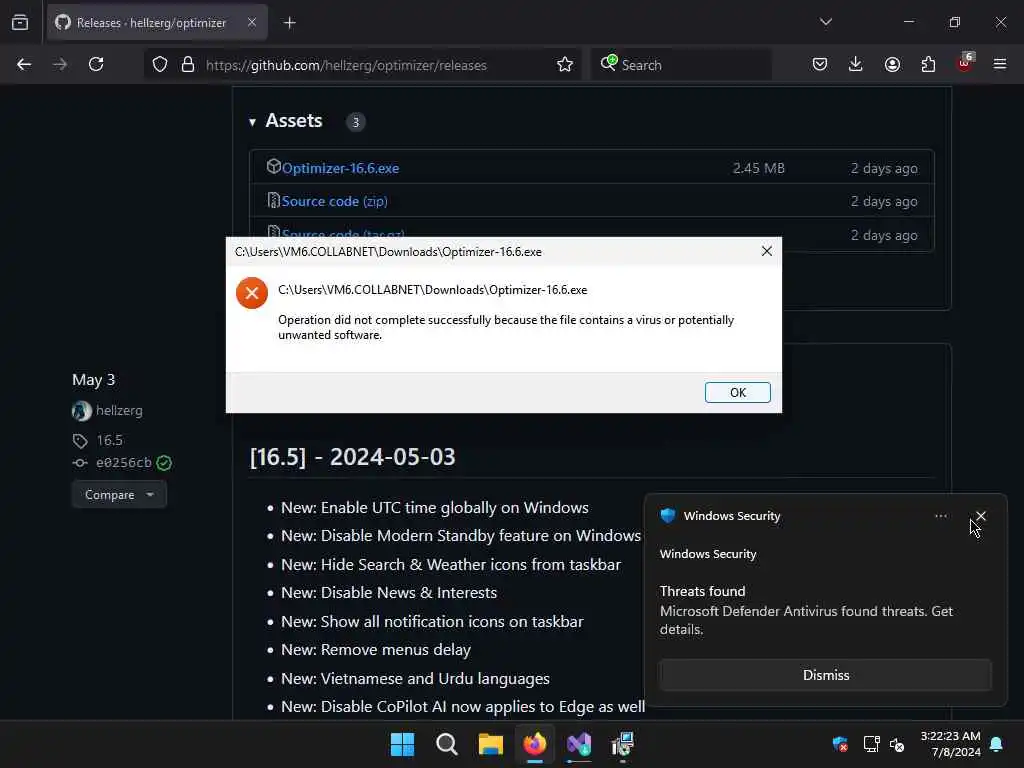Reload the page with the refresh icon

(96, 65)
